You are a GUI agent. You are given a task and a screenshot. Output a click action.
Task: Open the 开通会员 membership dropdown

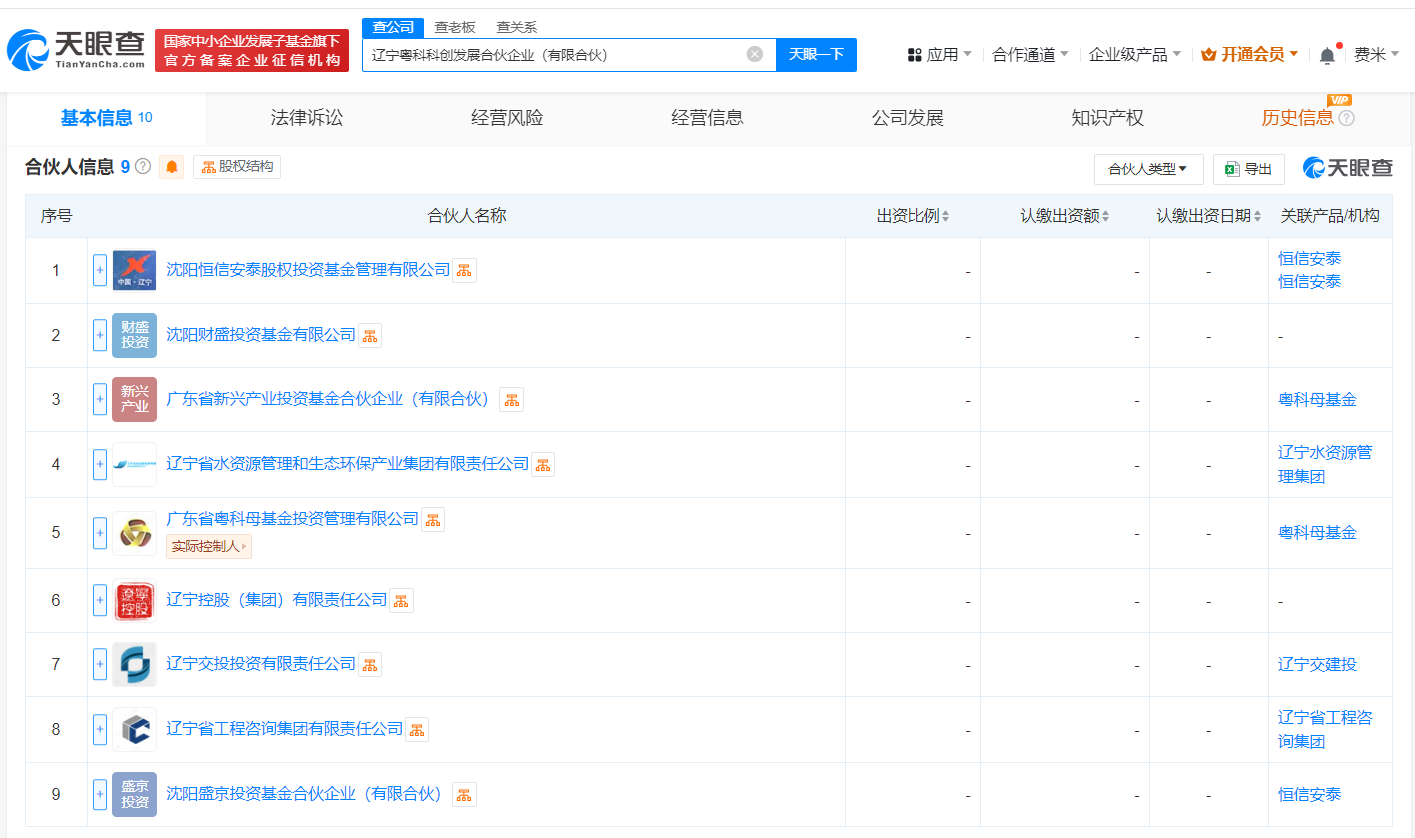tap(1250, 55)
